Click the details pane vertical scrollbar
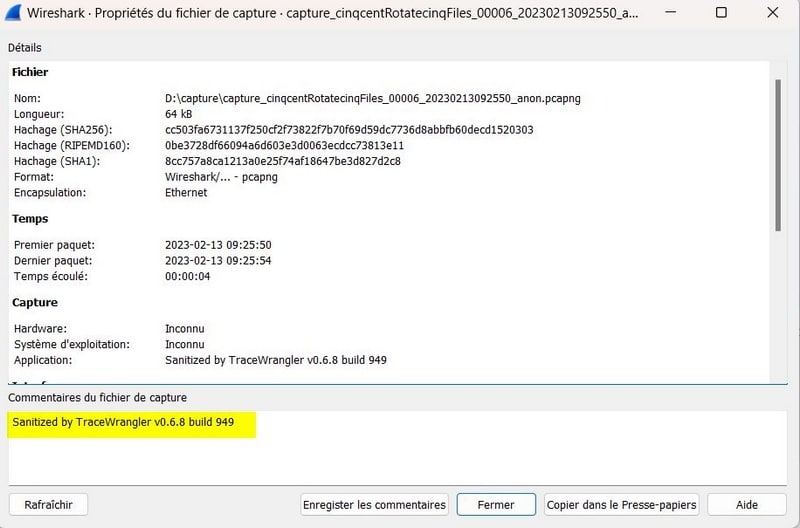This screenshot has height=528, width=800. [778, 155]
